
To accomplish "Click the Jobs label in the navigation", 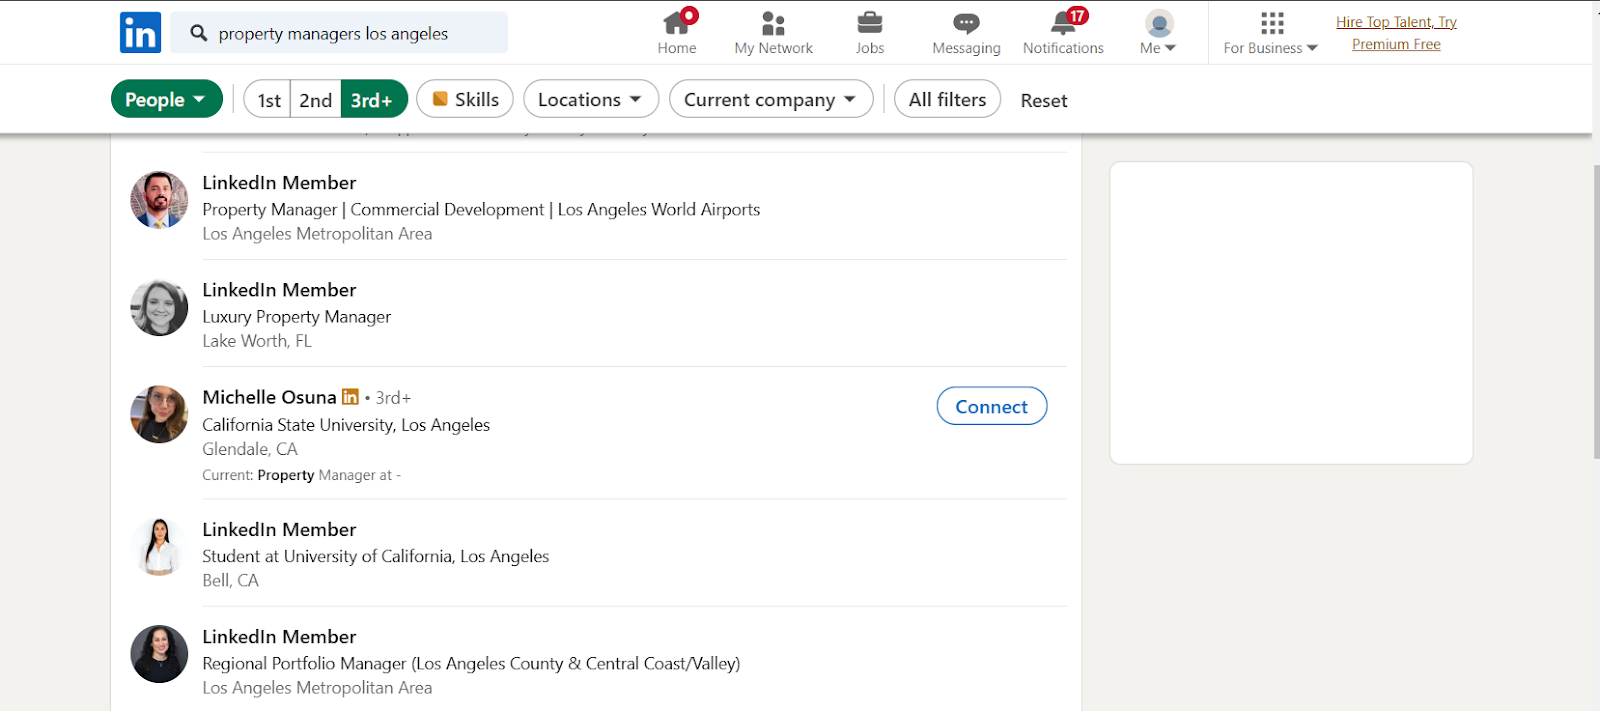I will point(870,48).
